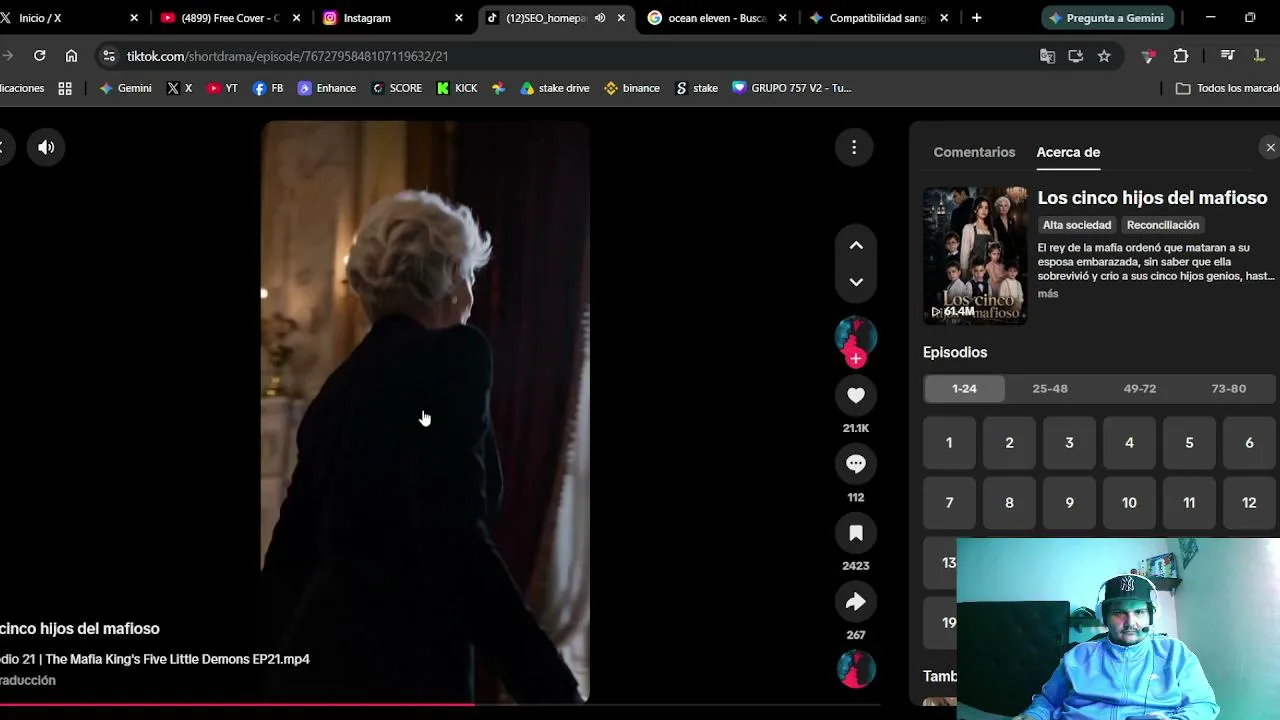Viewport: 1280px width, 720px height.
Task: Open comments via the speech bubble icon
Action: 856,464
